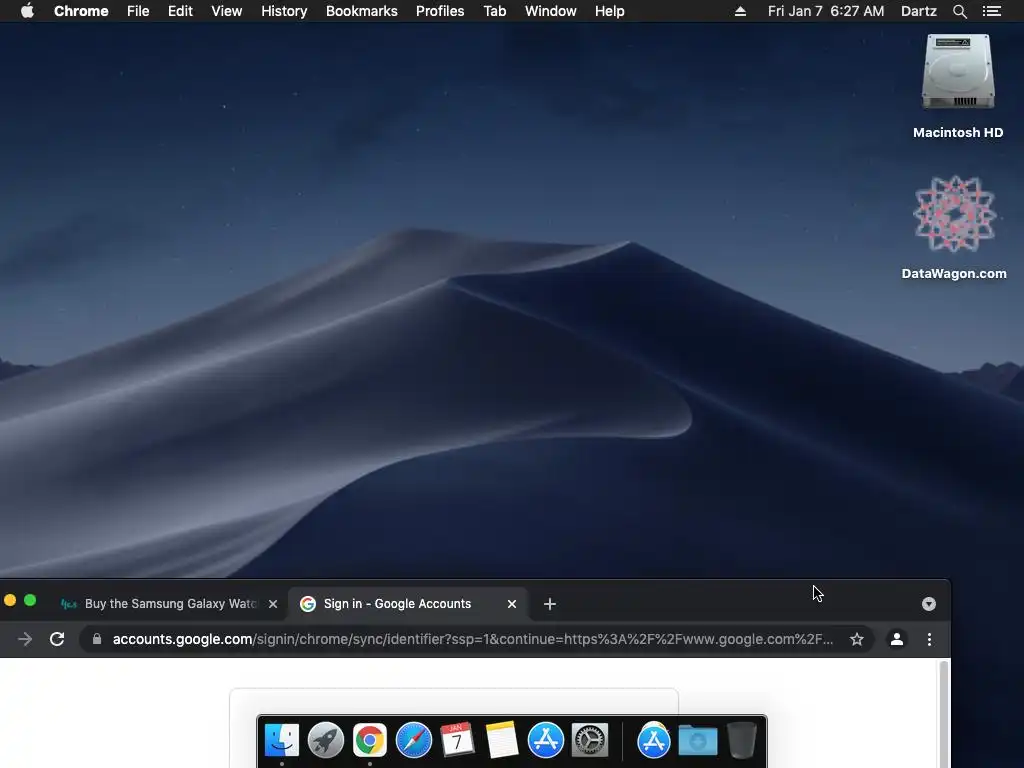Image resolution: width=1024 pixels, height=768 pixels.
Task: Open the View menu
Action: click(227, 11)
